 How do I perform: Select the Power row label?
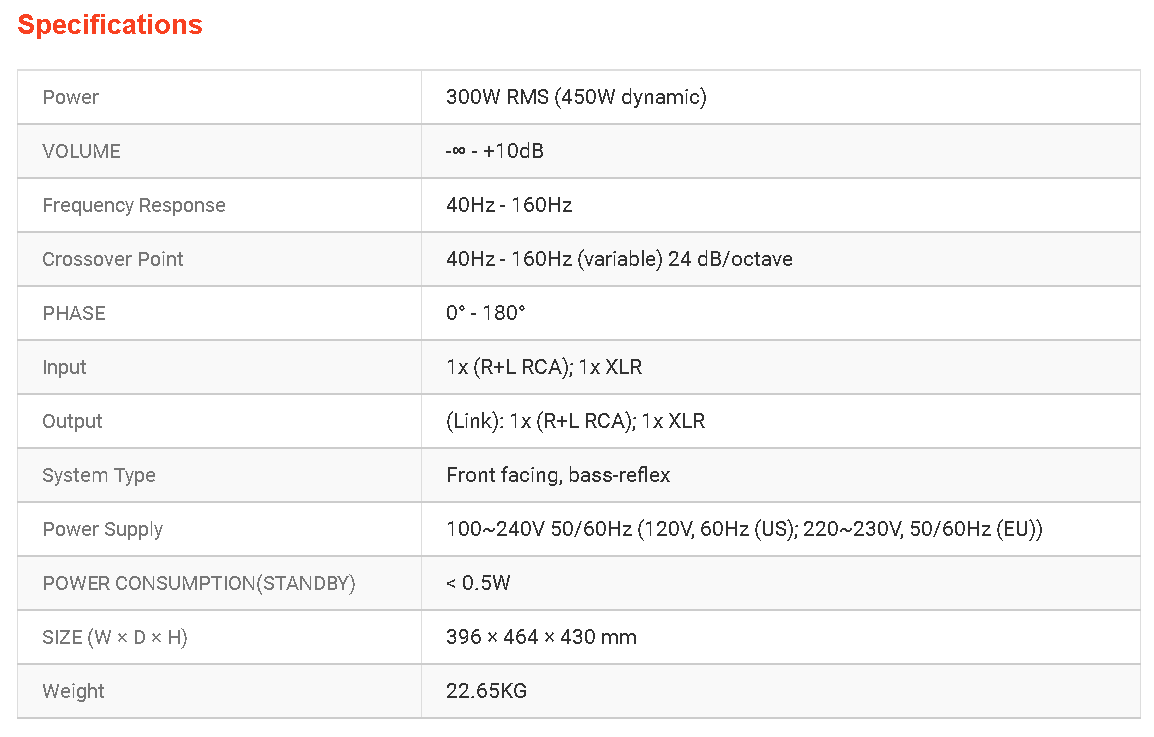coord(71,97)
